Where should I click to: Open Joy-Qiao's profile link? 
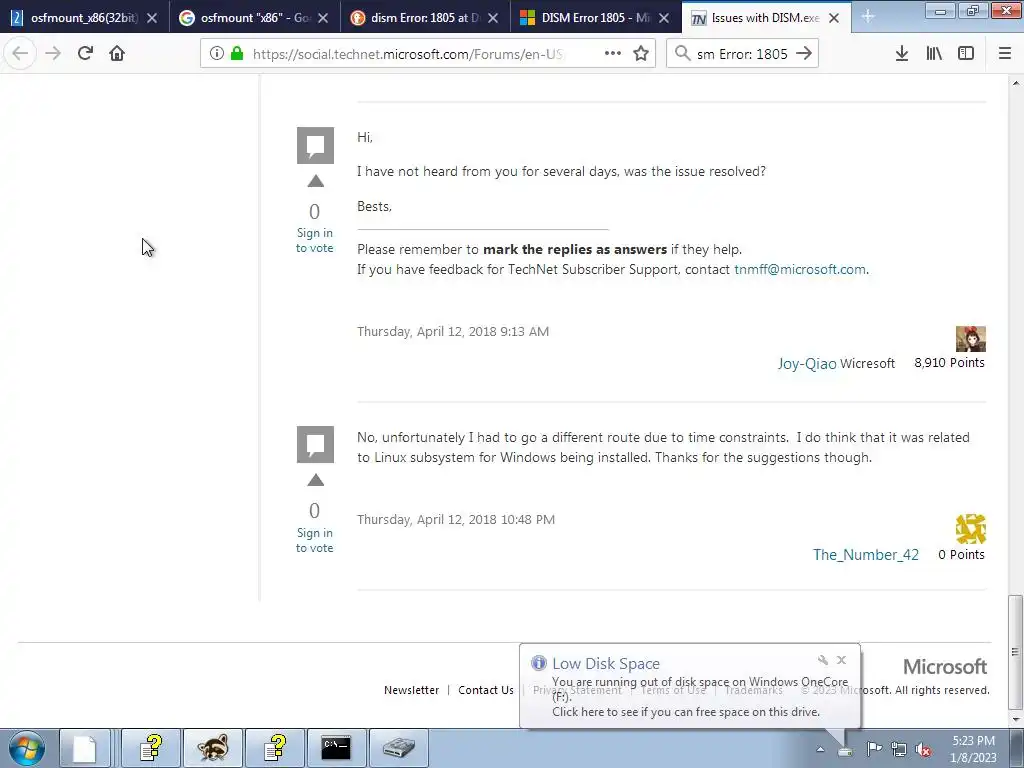[807, 364]
